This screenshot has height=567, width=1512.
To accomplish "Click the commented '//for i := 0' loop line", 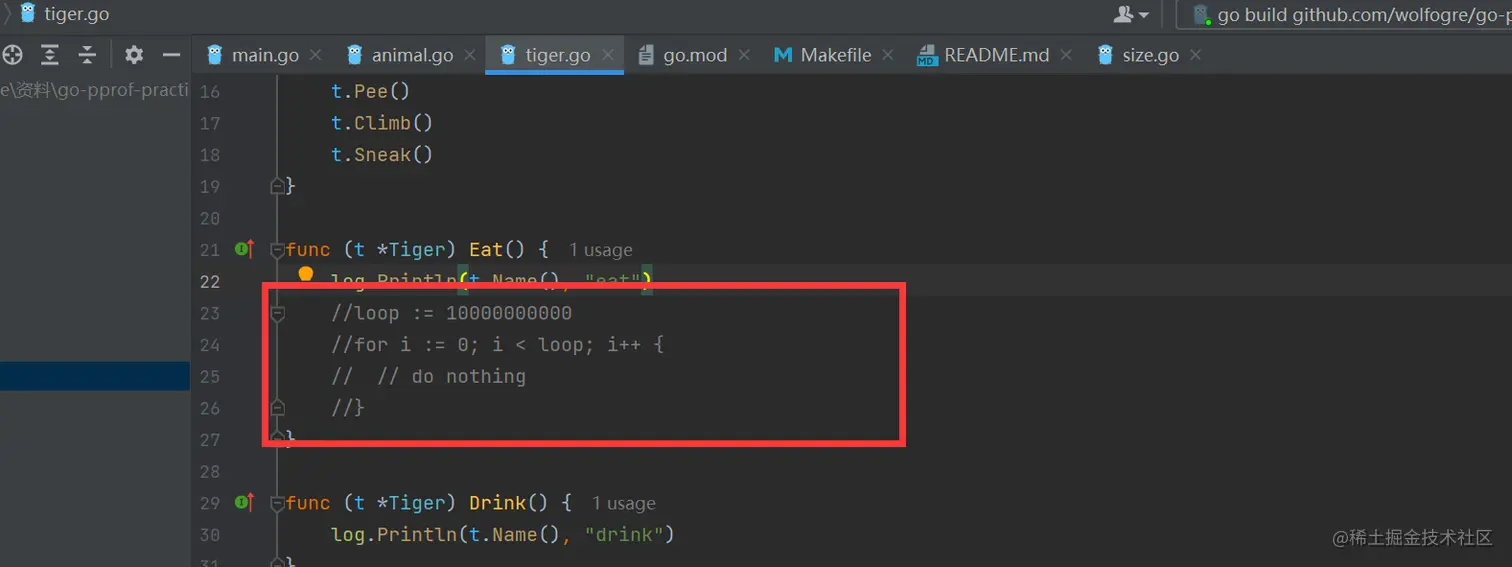I will tap(498, 345).
